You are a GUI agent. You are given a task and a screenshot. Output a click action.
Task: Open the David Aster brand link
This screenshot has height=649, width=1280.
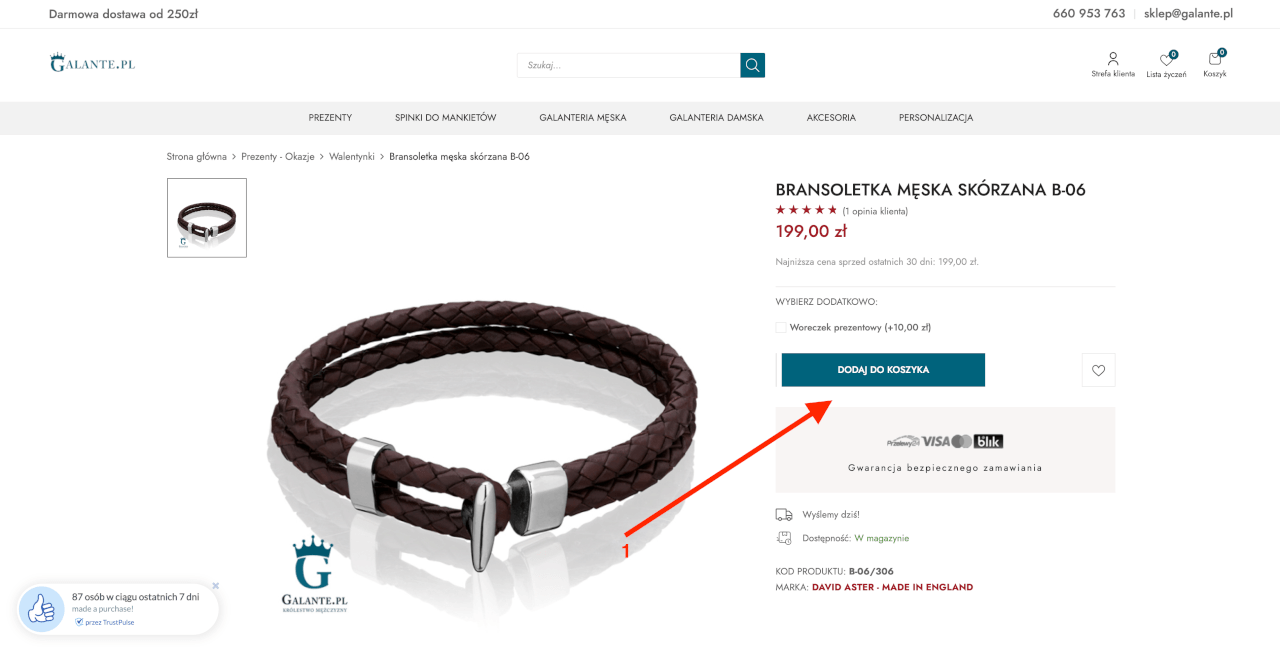tap(892, 587)
